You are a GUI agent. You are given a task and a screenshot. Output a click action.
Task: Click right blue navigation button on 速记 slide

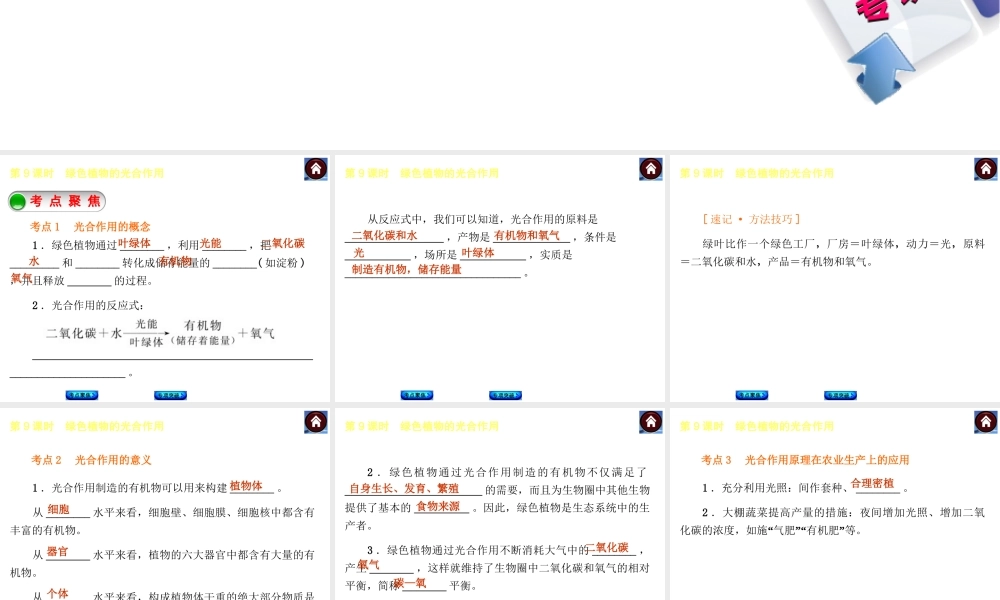click(840, 395)
